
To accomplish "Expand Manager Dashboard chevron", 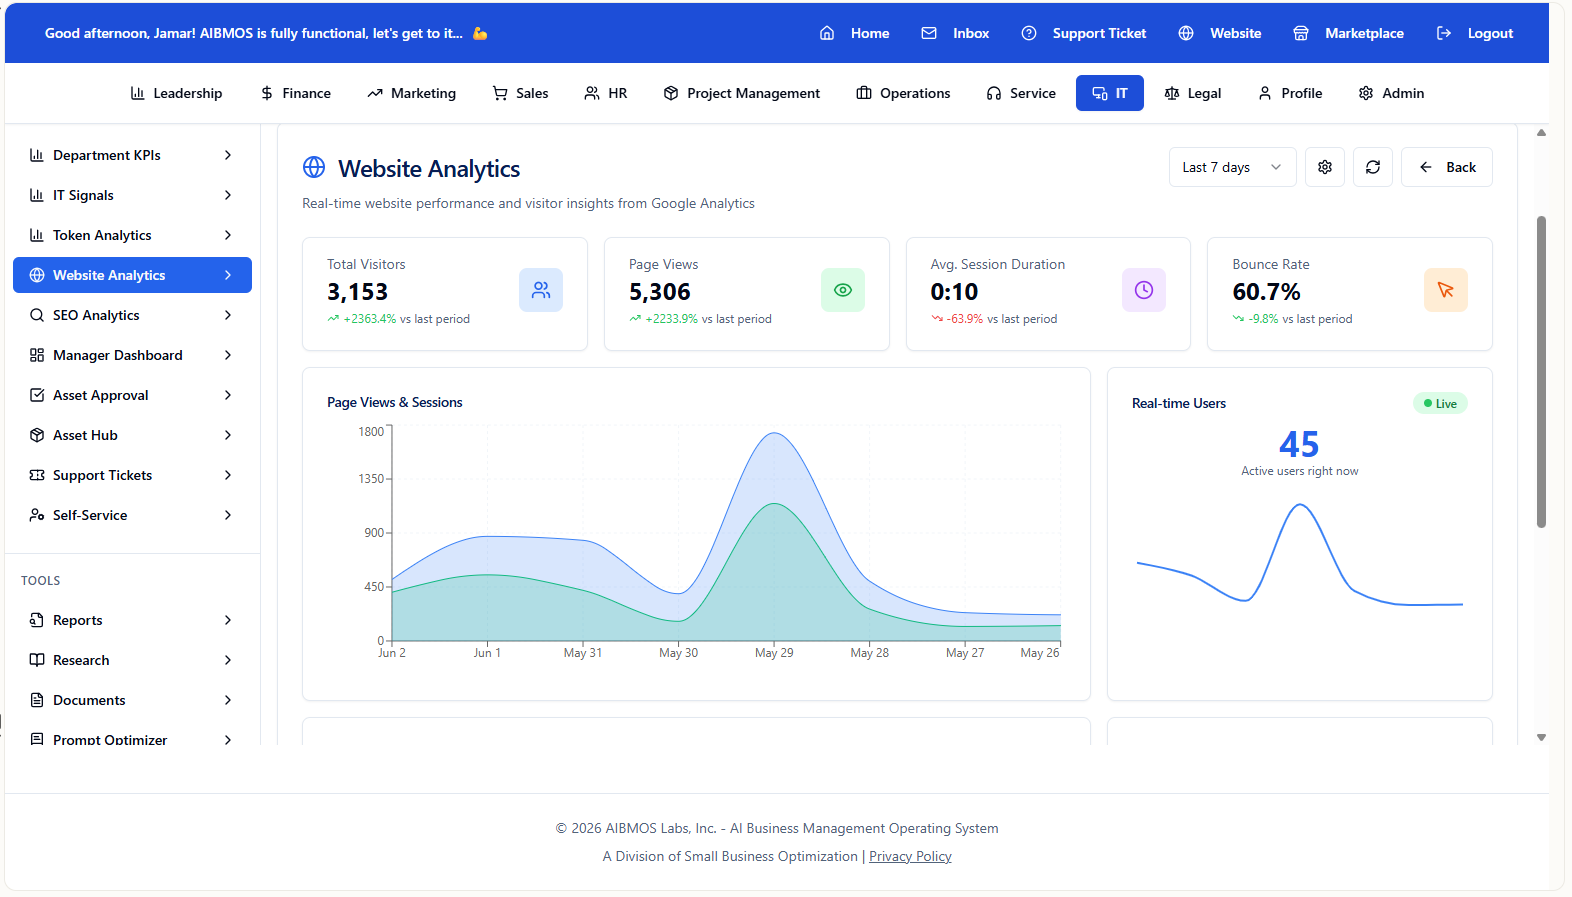I will point(228,355).
